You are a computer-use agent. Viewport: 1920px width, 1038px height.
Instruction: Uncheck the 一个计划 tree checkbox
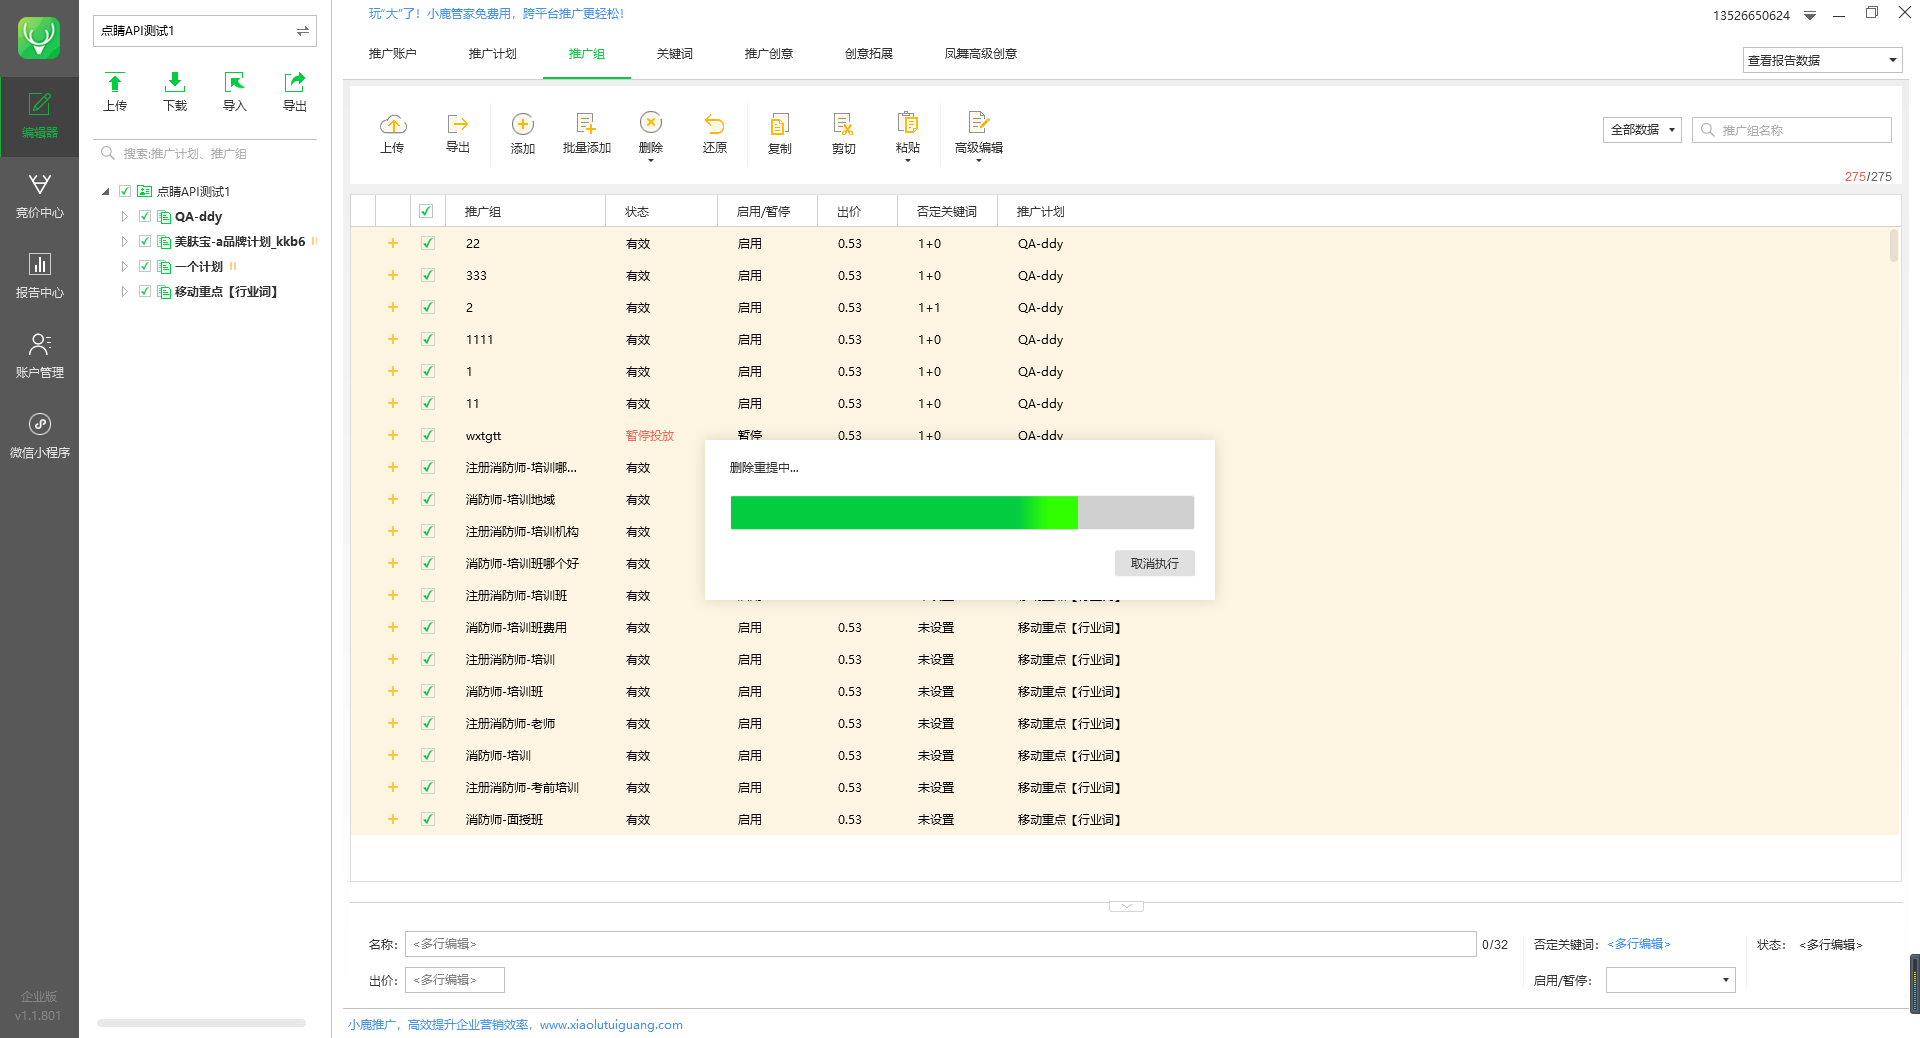145,266
